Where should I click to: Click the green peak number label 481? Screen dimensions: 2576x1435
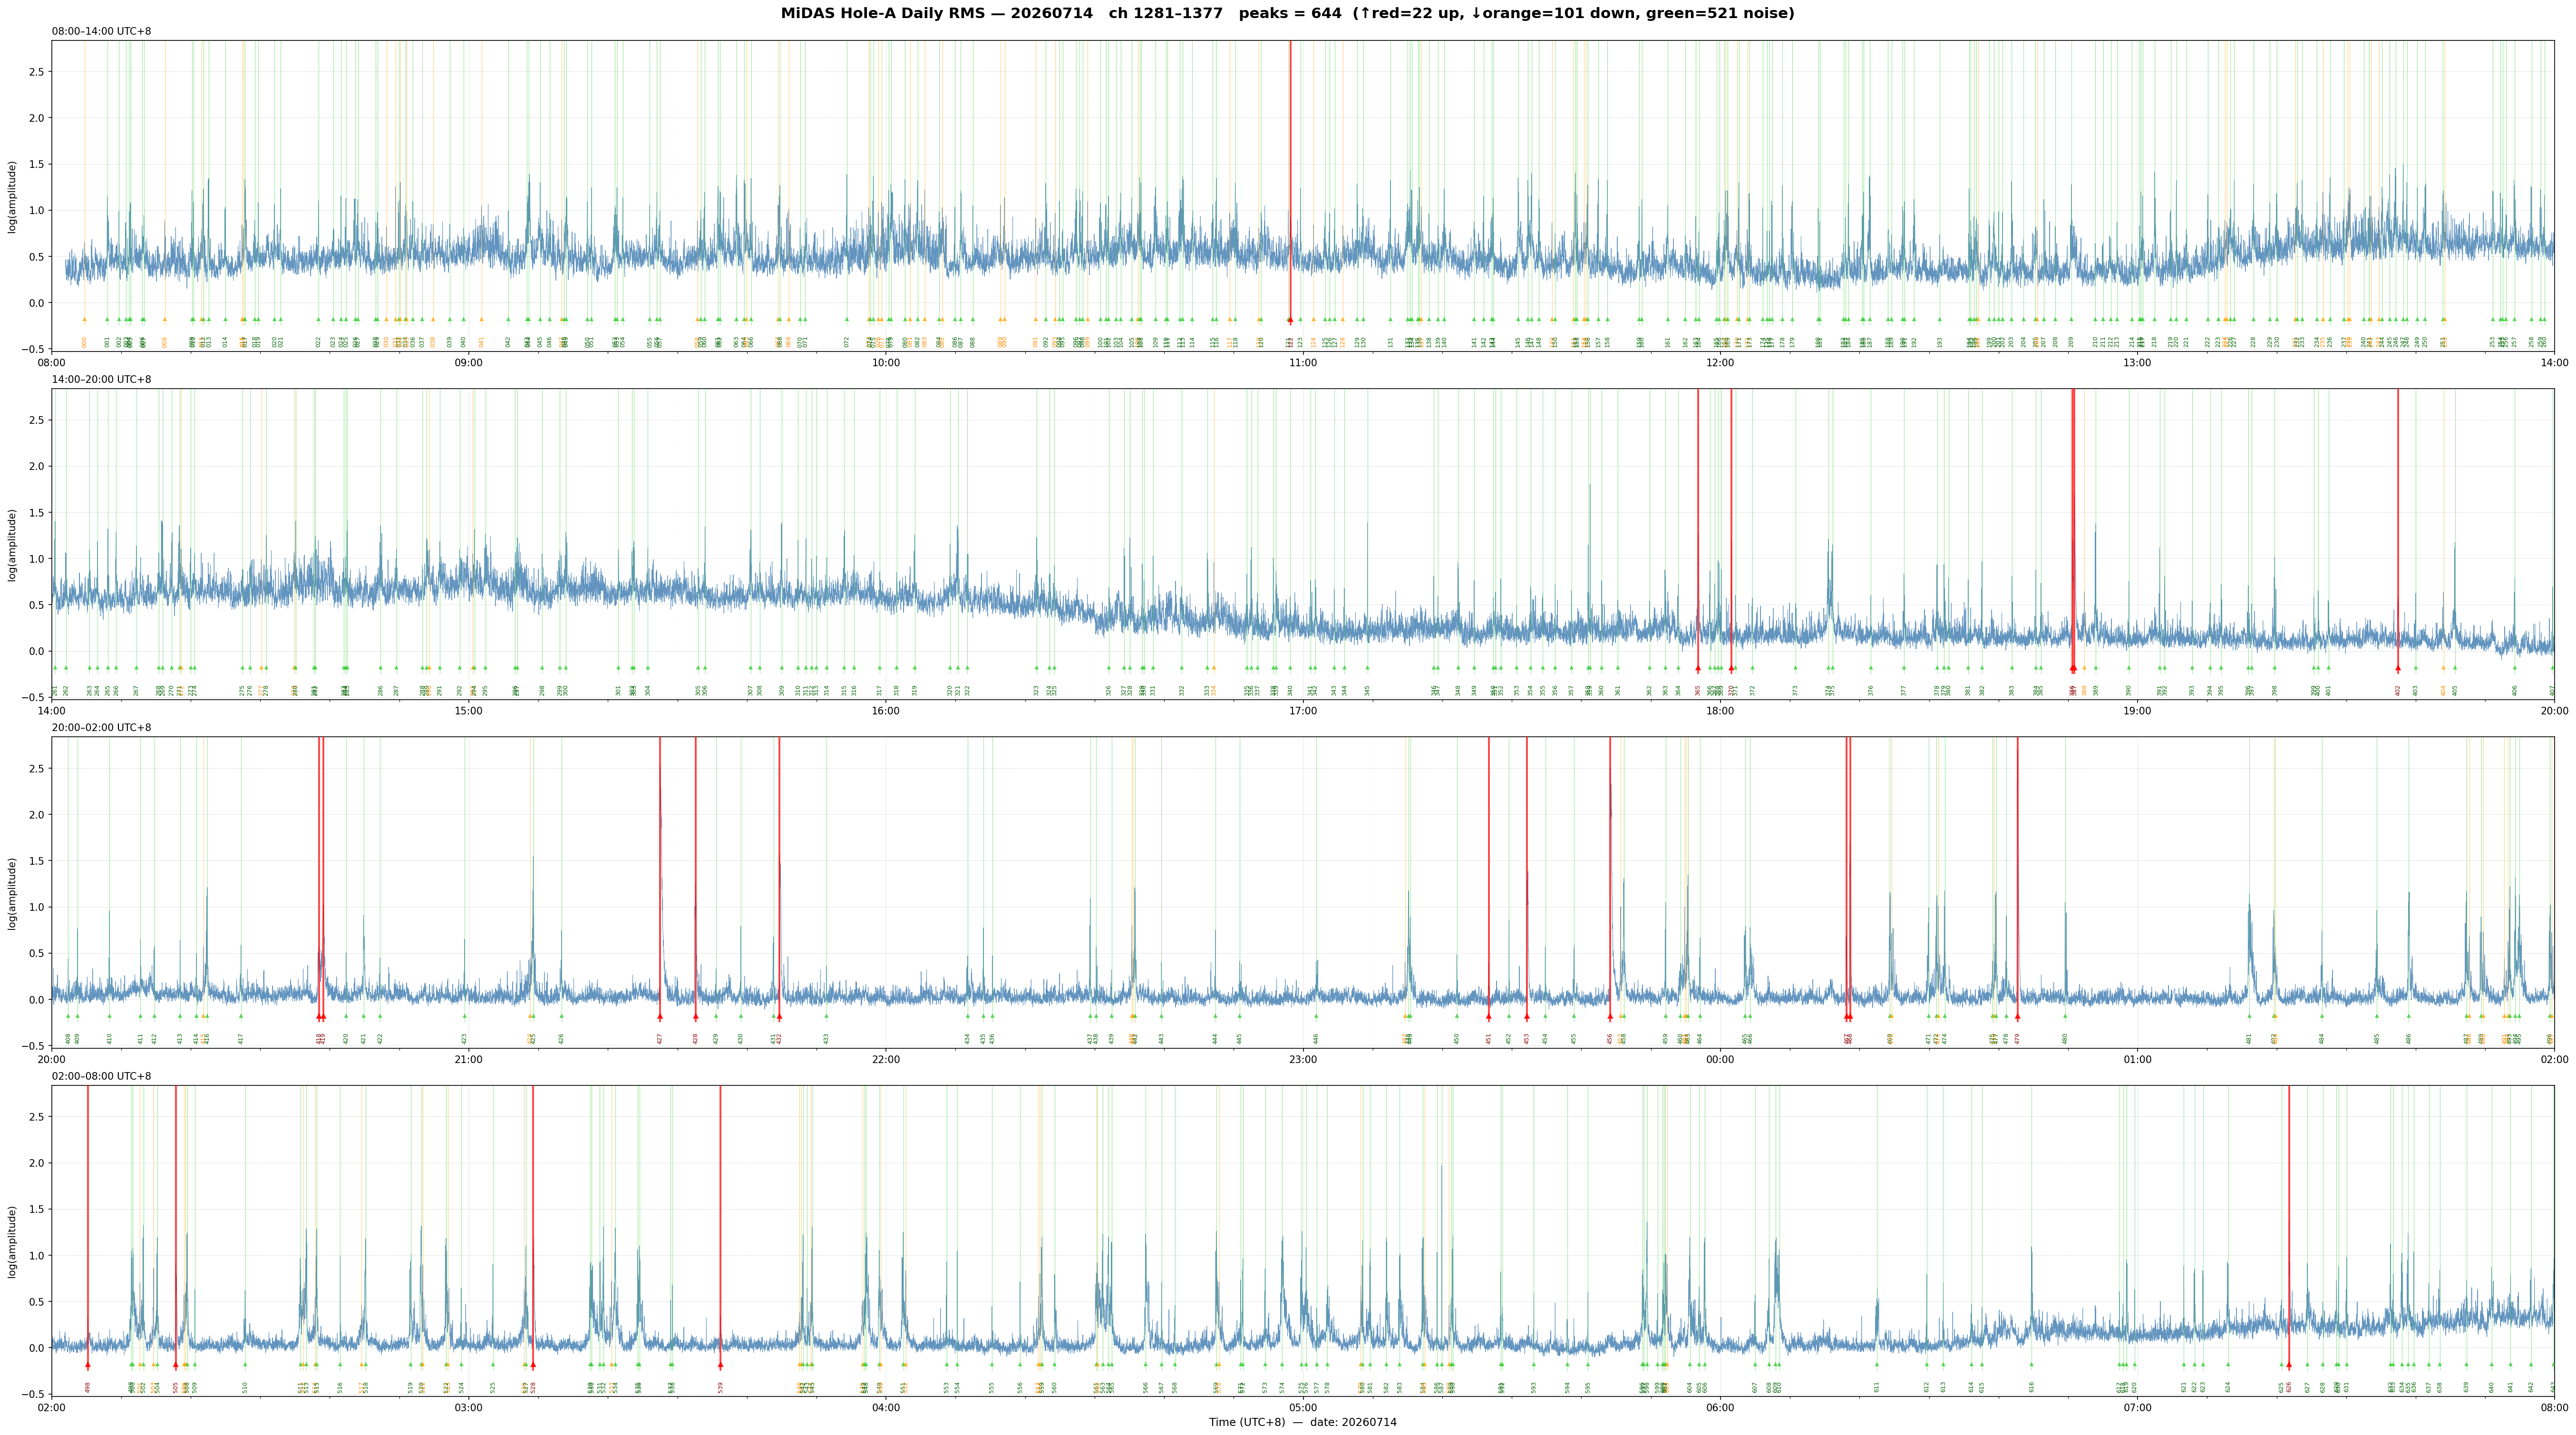(x=2249, y=1039)
